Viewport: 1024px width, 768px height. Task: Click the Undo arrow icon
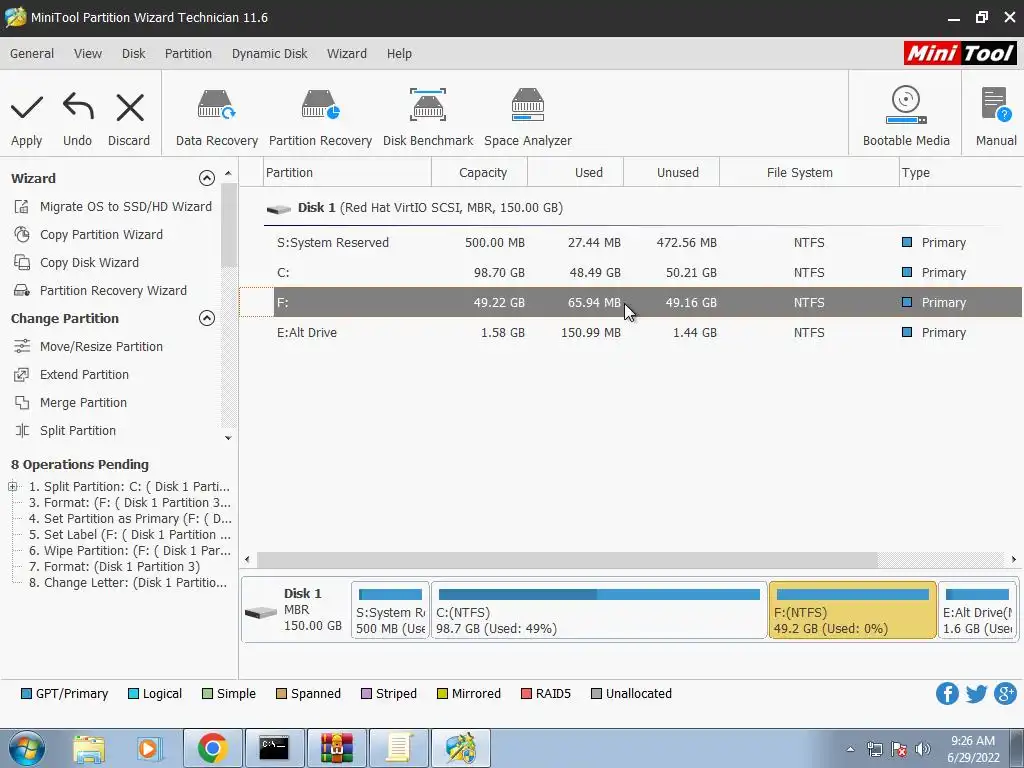(78, 106)
